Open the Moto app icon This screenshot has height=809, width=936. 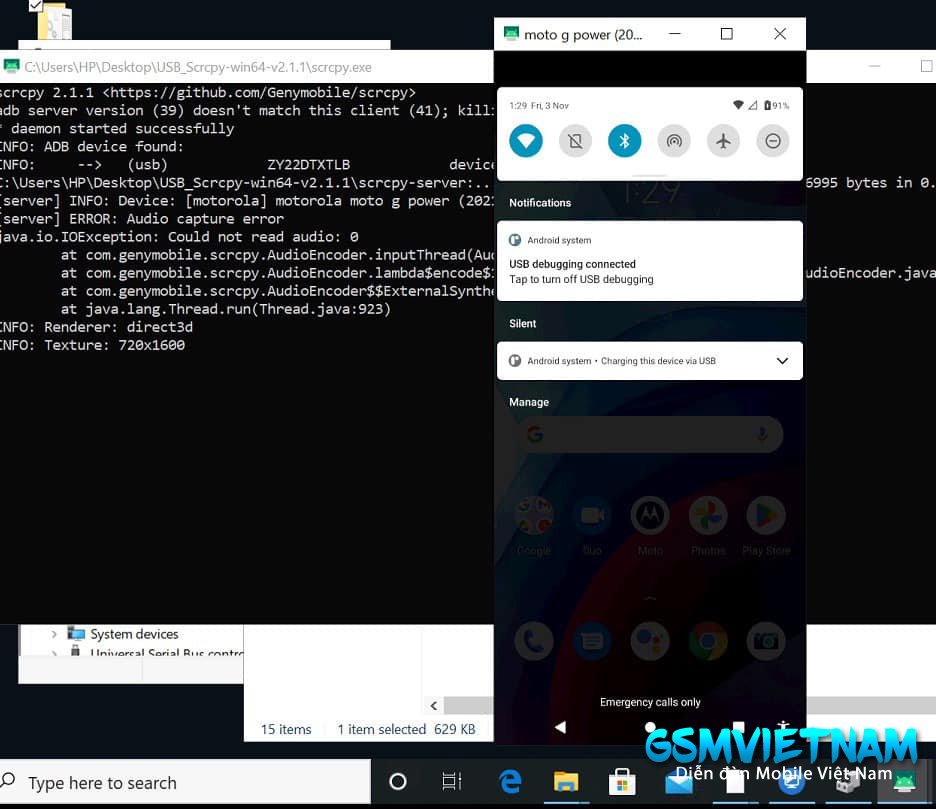[x=650, y=515]
